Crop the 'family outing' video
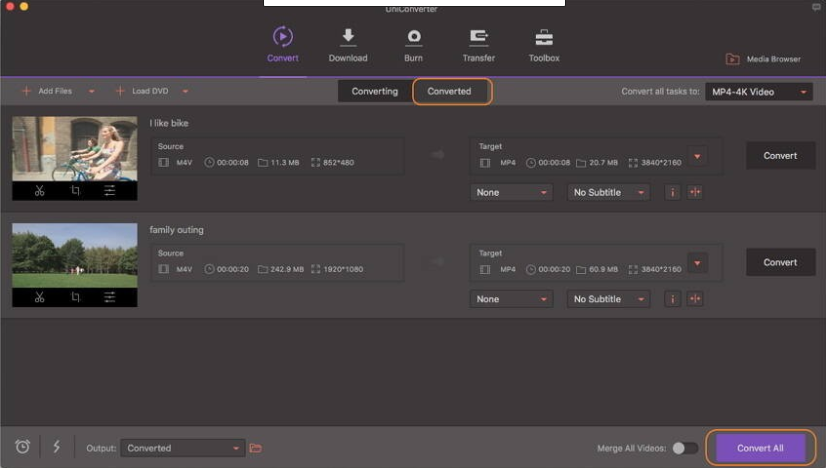826x468 pixels. [75, 297]
